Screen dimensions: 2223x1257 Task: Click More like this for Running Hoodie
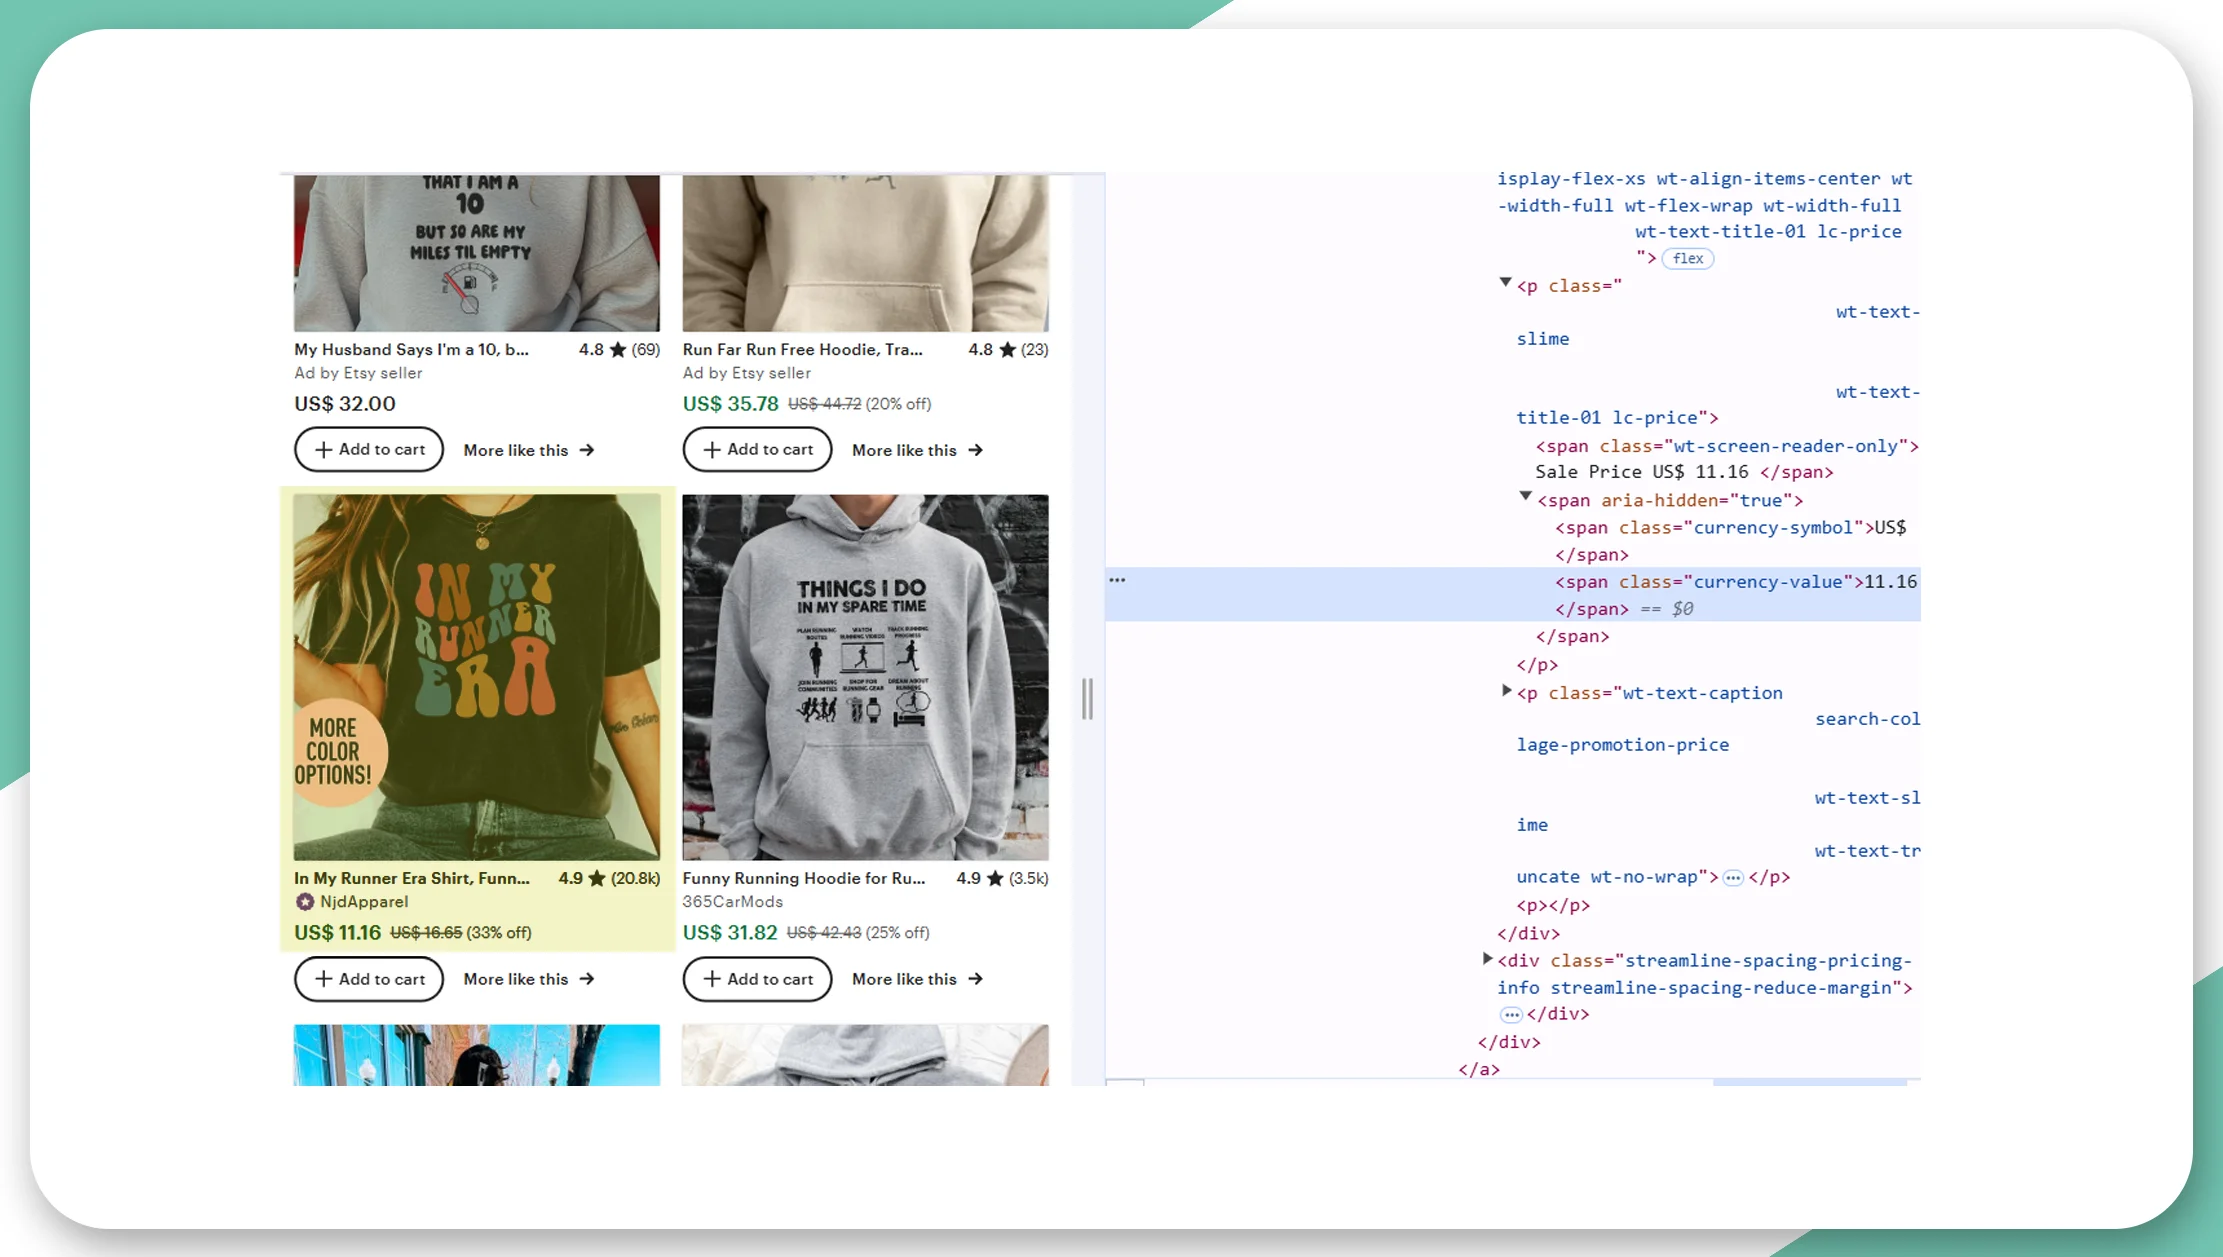(x=918, y=979)
